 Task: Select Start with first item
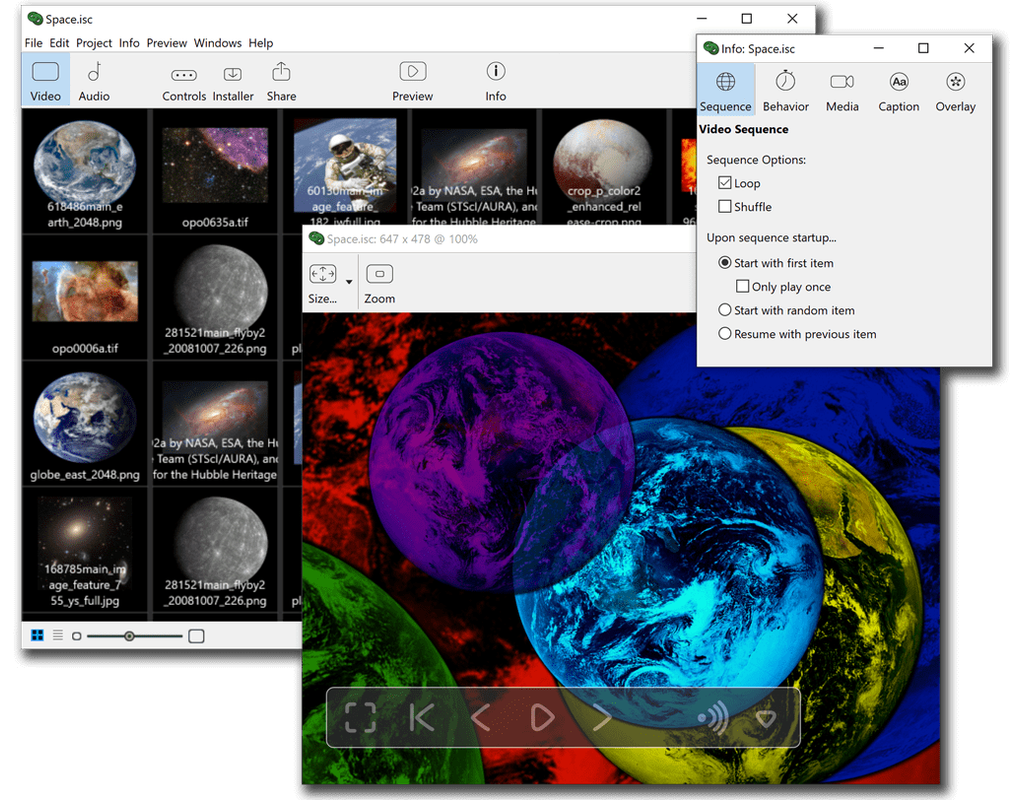(724, 263)
